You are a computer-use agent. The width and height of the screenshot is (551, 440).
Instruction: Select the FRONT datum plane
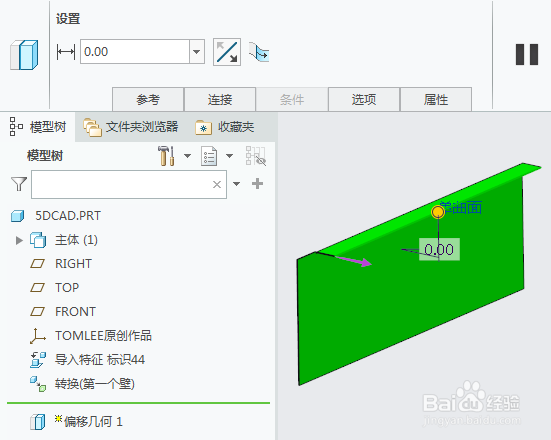coord(75,311)
